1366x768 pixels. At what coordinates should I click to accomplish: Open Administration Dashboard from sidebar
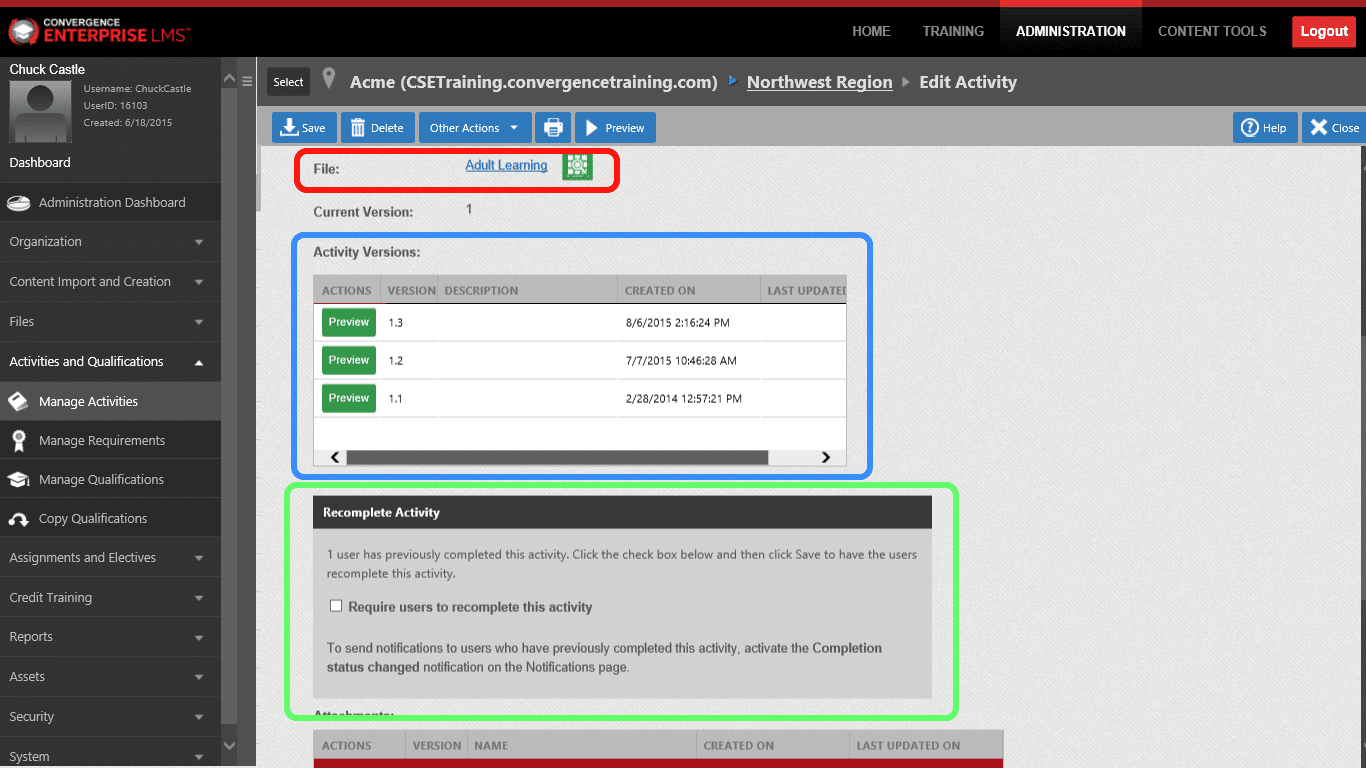(x=111, y=202)
